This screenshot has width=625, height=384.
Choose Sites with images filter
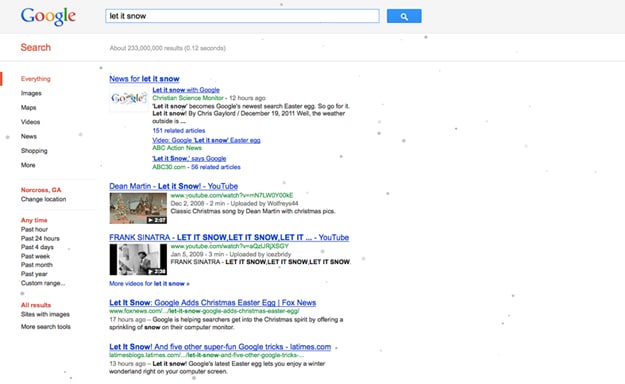click(45, 314)
